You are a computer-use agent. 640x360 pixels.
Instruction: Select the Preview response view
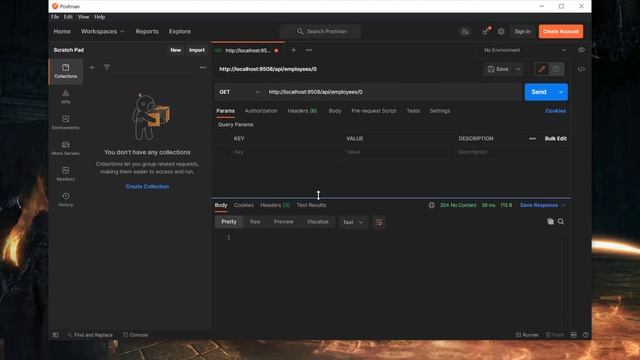tap(283, 222)
